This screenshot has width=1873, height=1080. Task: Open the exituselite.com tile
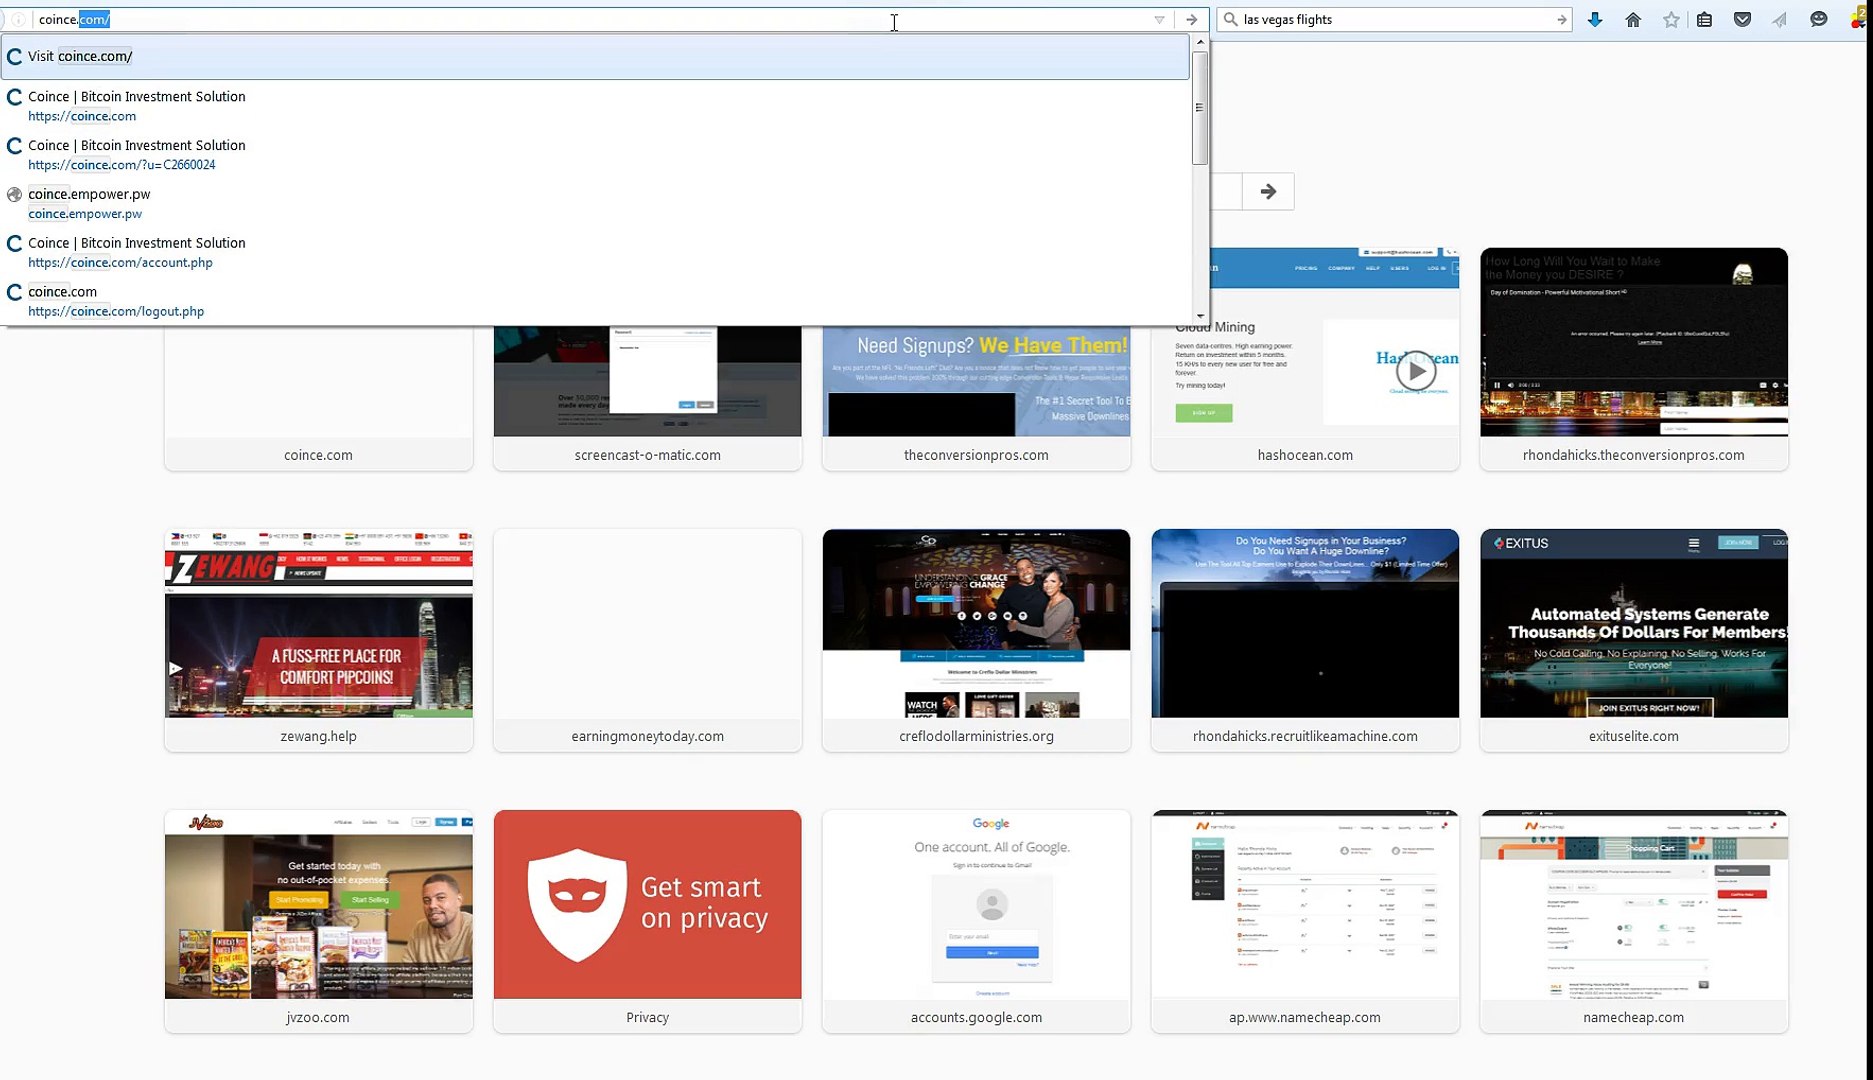point(1634,640)
